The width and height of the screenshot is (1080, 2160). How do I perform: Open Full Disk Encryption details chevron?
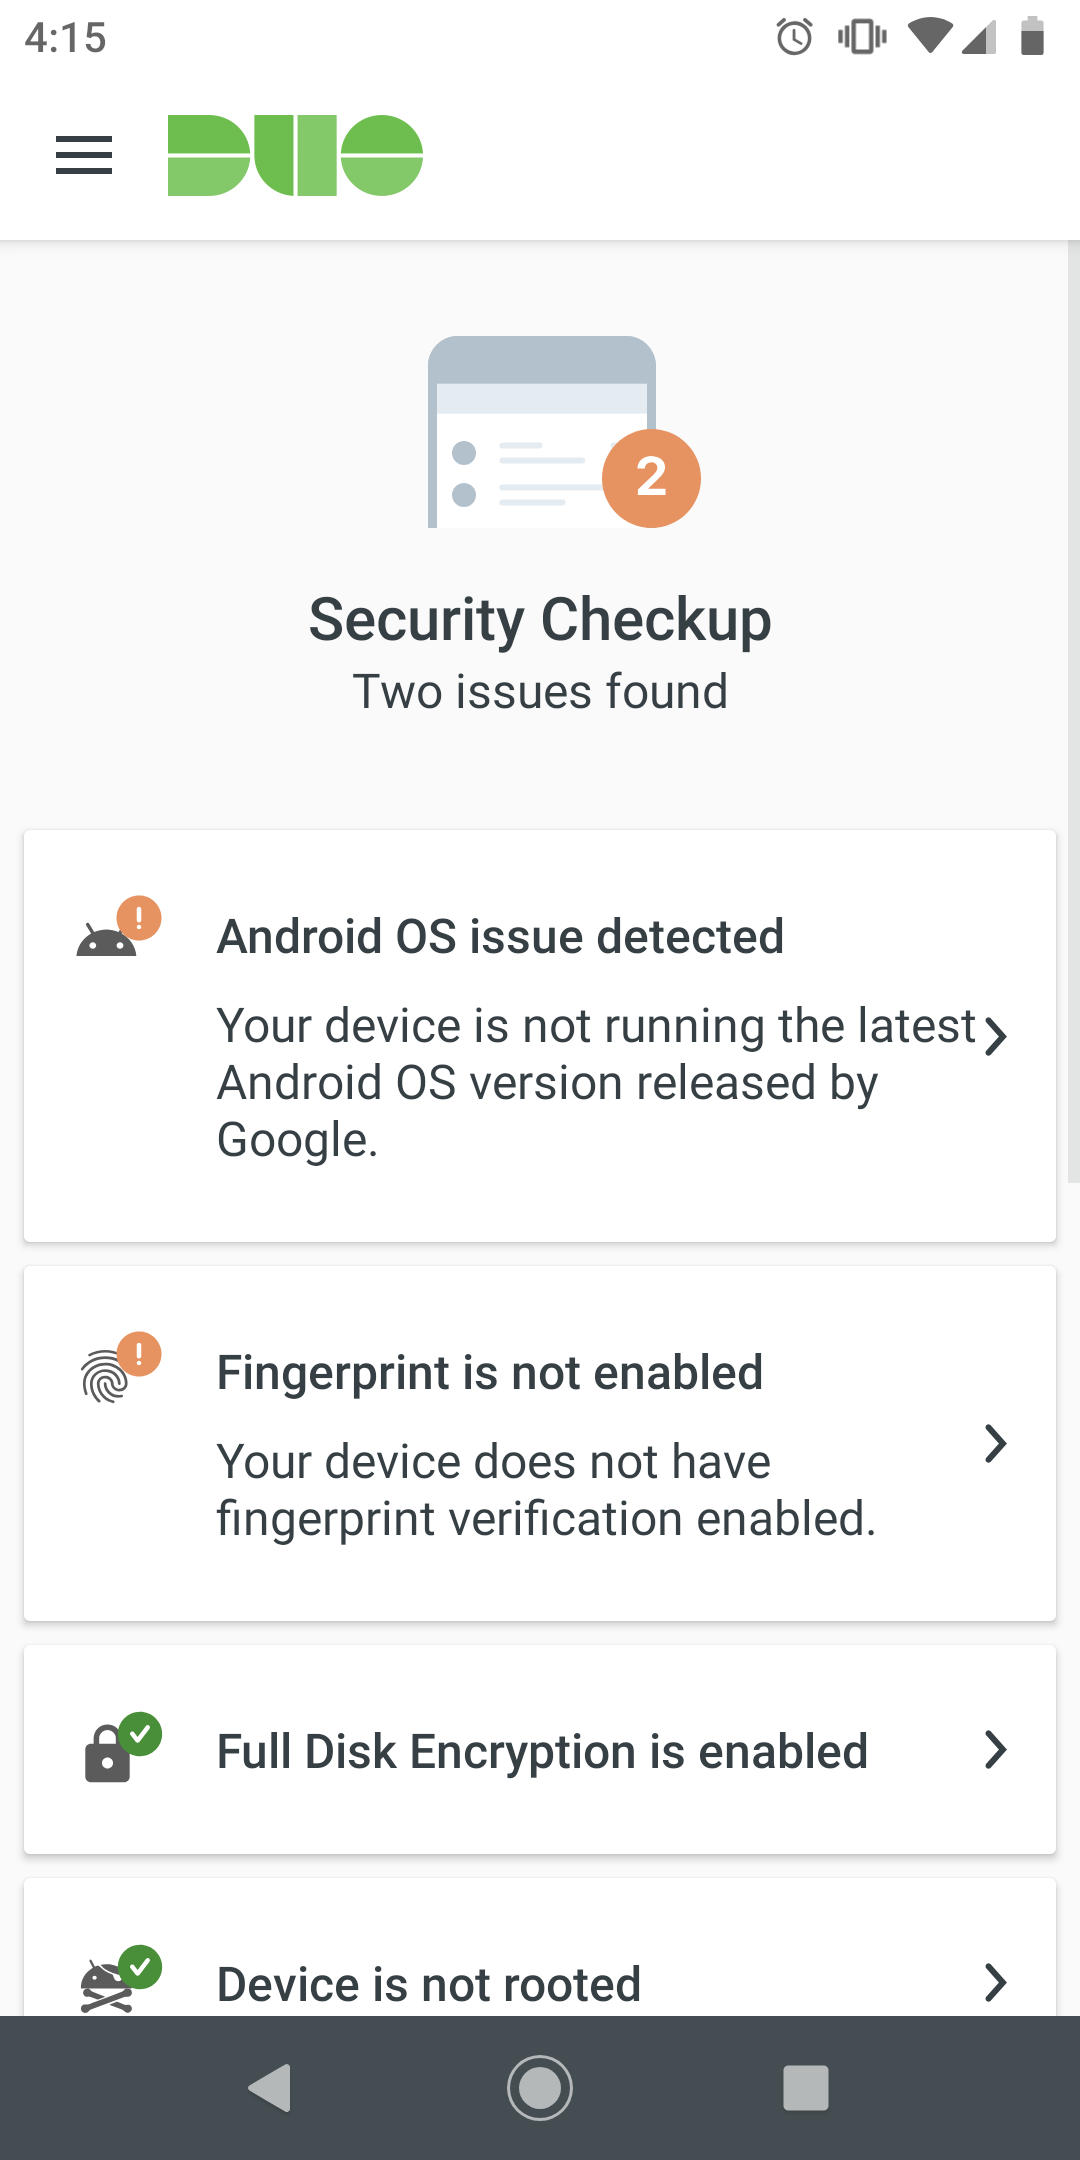(995, 1751)
